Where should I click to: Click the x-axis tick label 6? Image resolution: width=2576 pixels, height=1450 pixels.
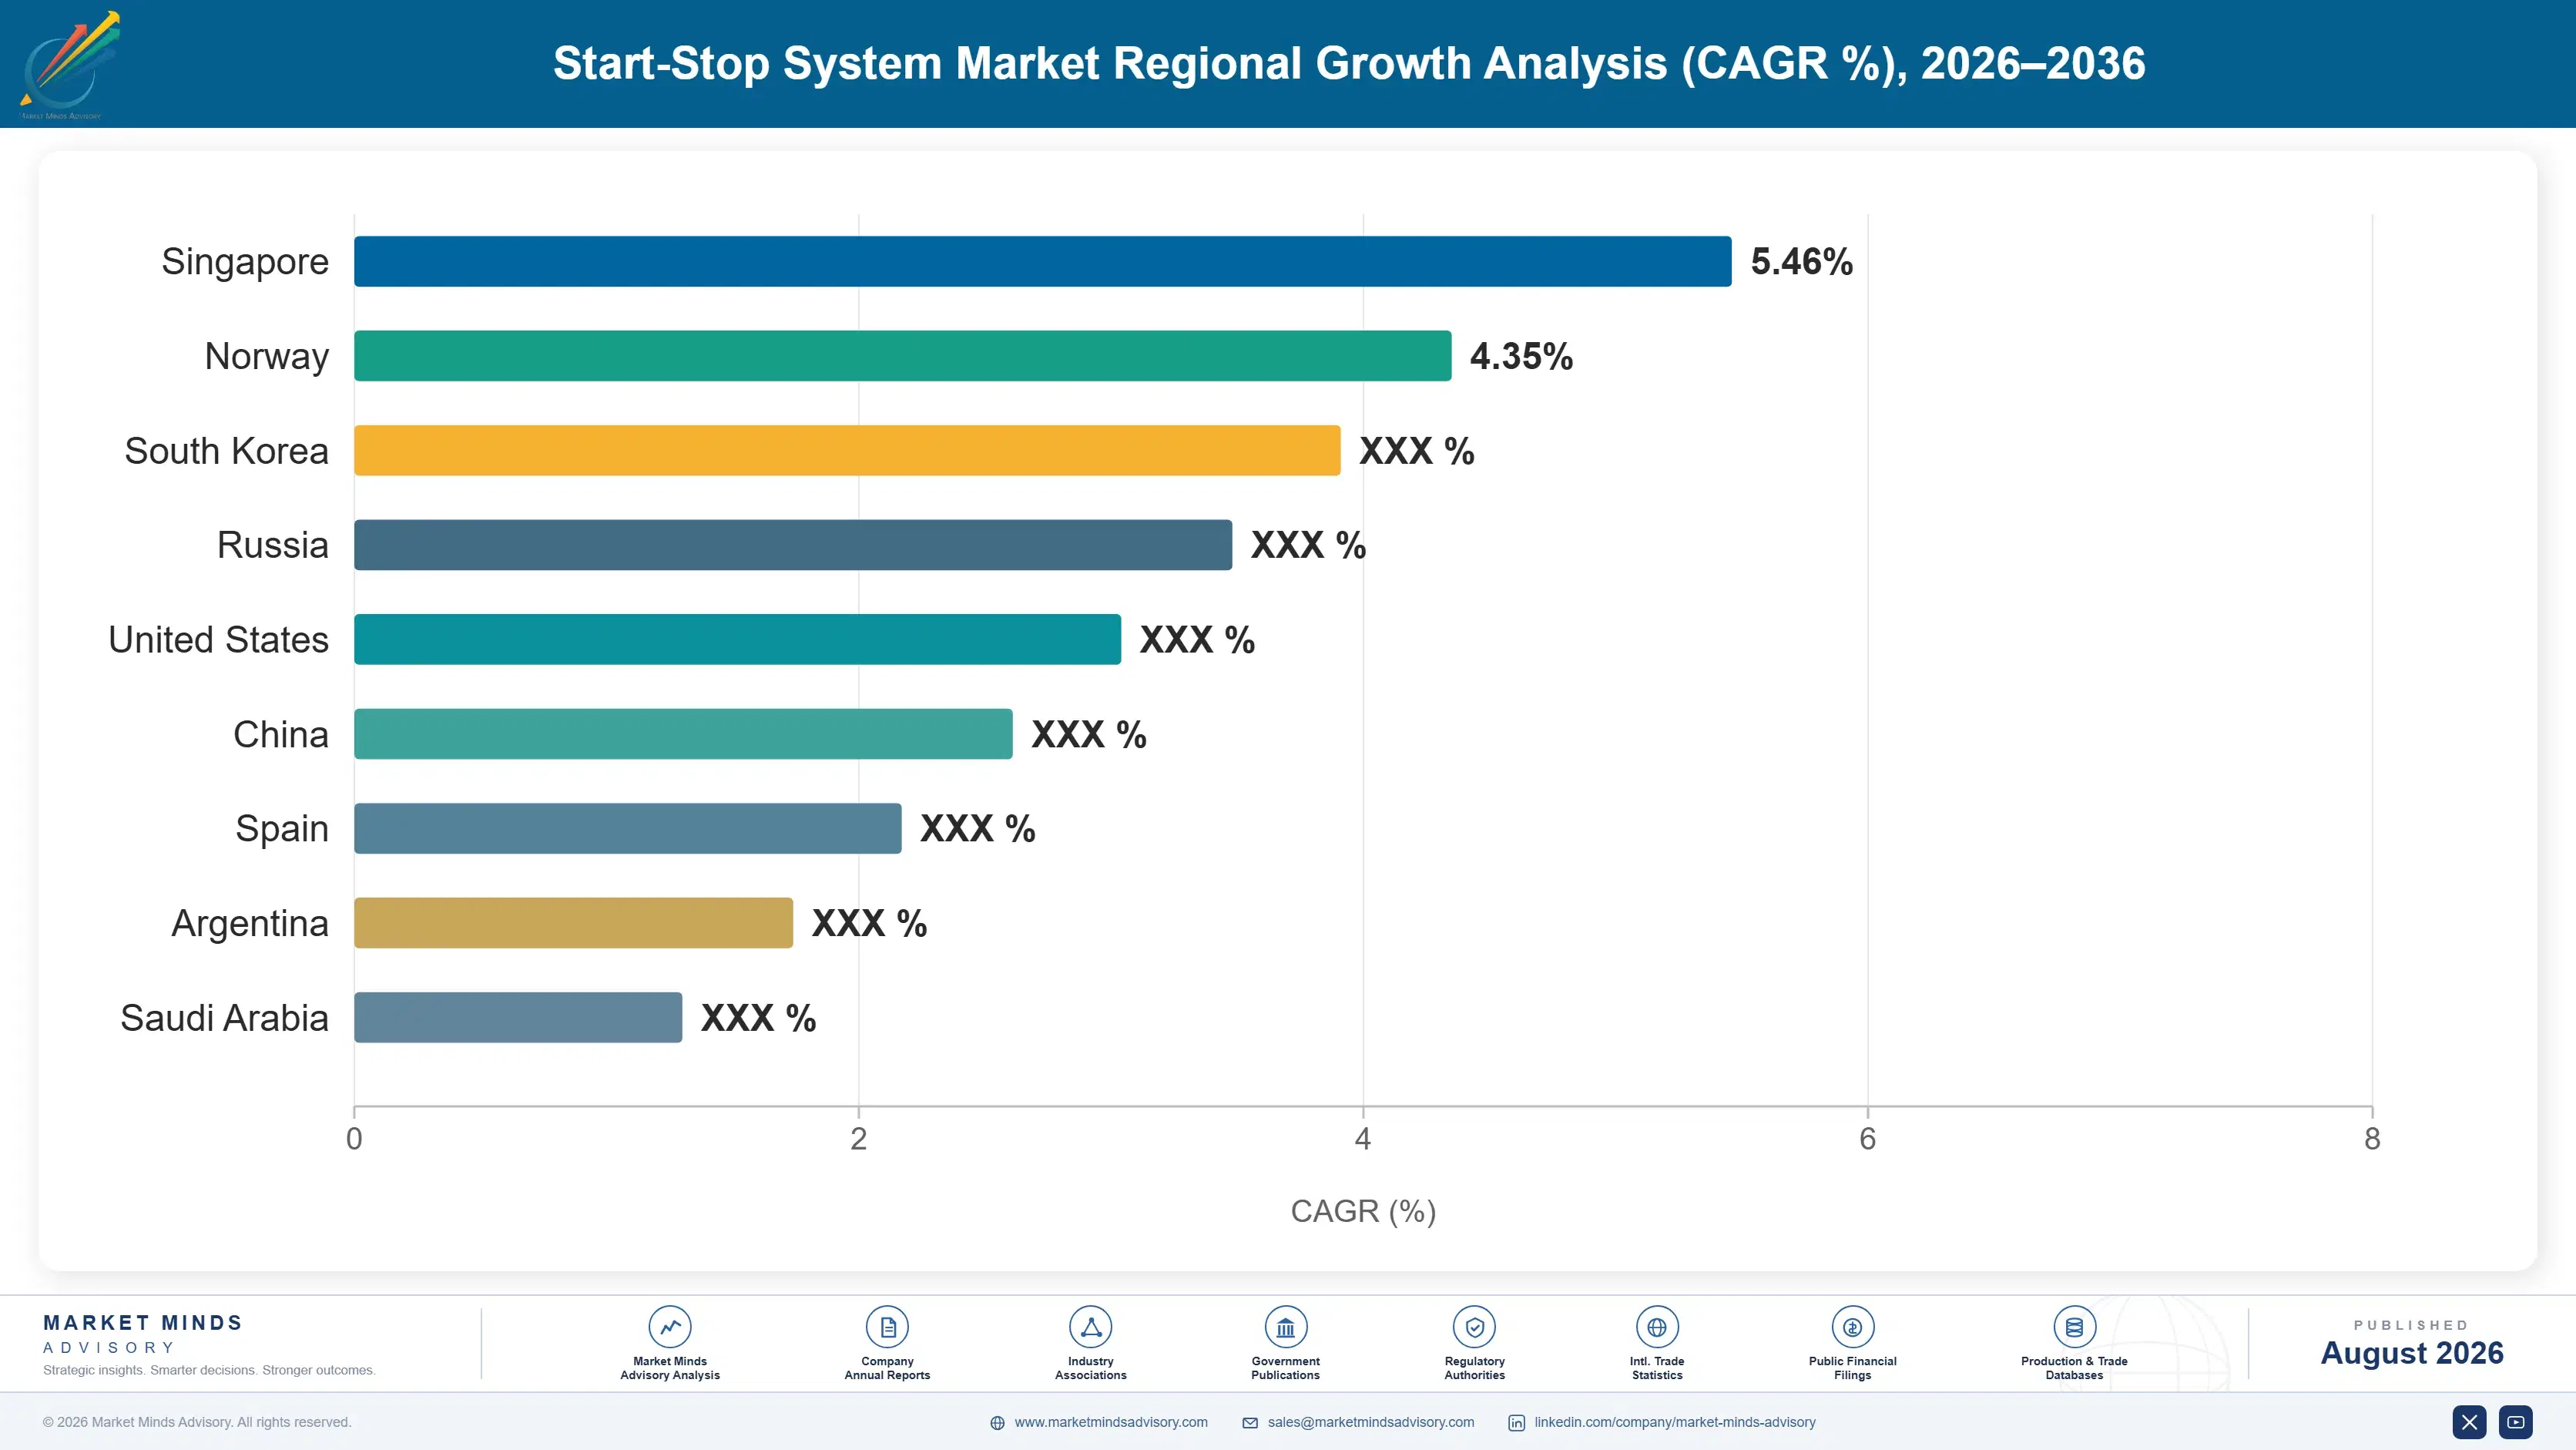(1867, 1139)
